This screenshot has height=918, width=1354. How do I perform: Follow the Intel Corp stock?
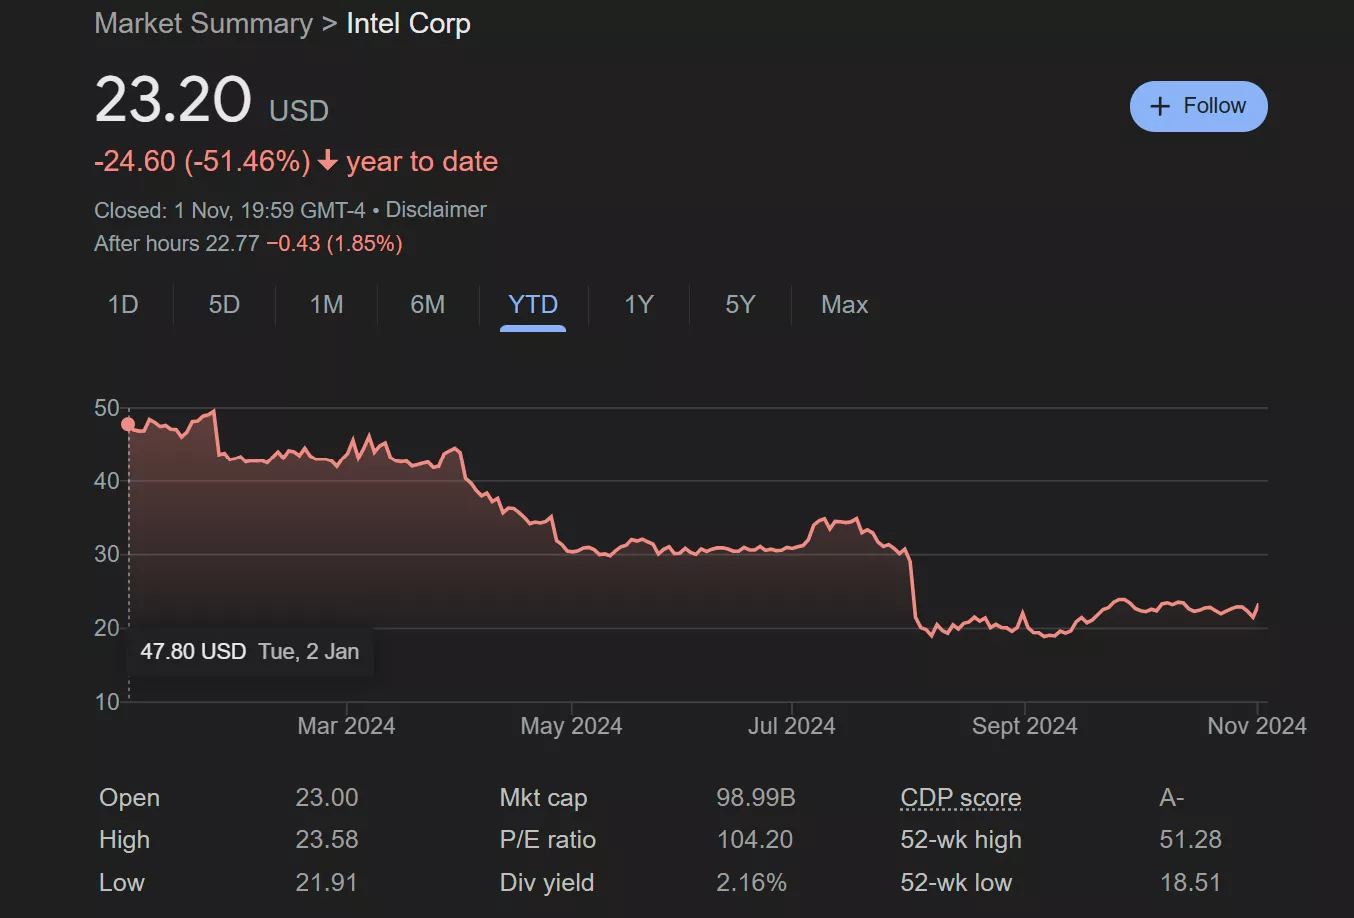pyautogui.click(x=1198, y=106)
